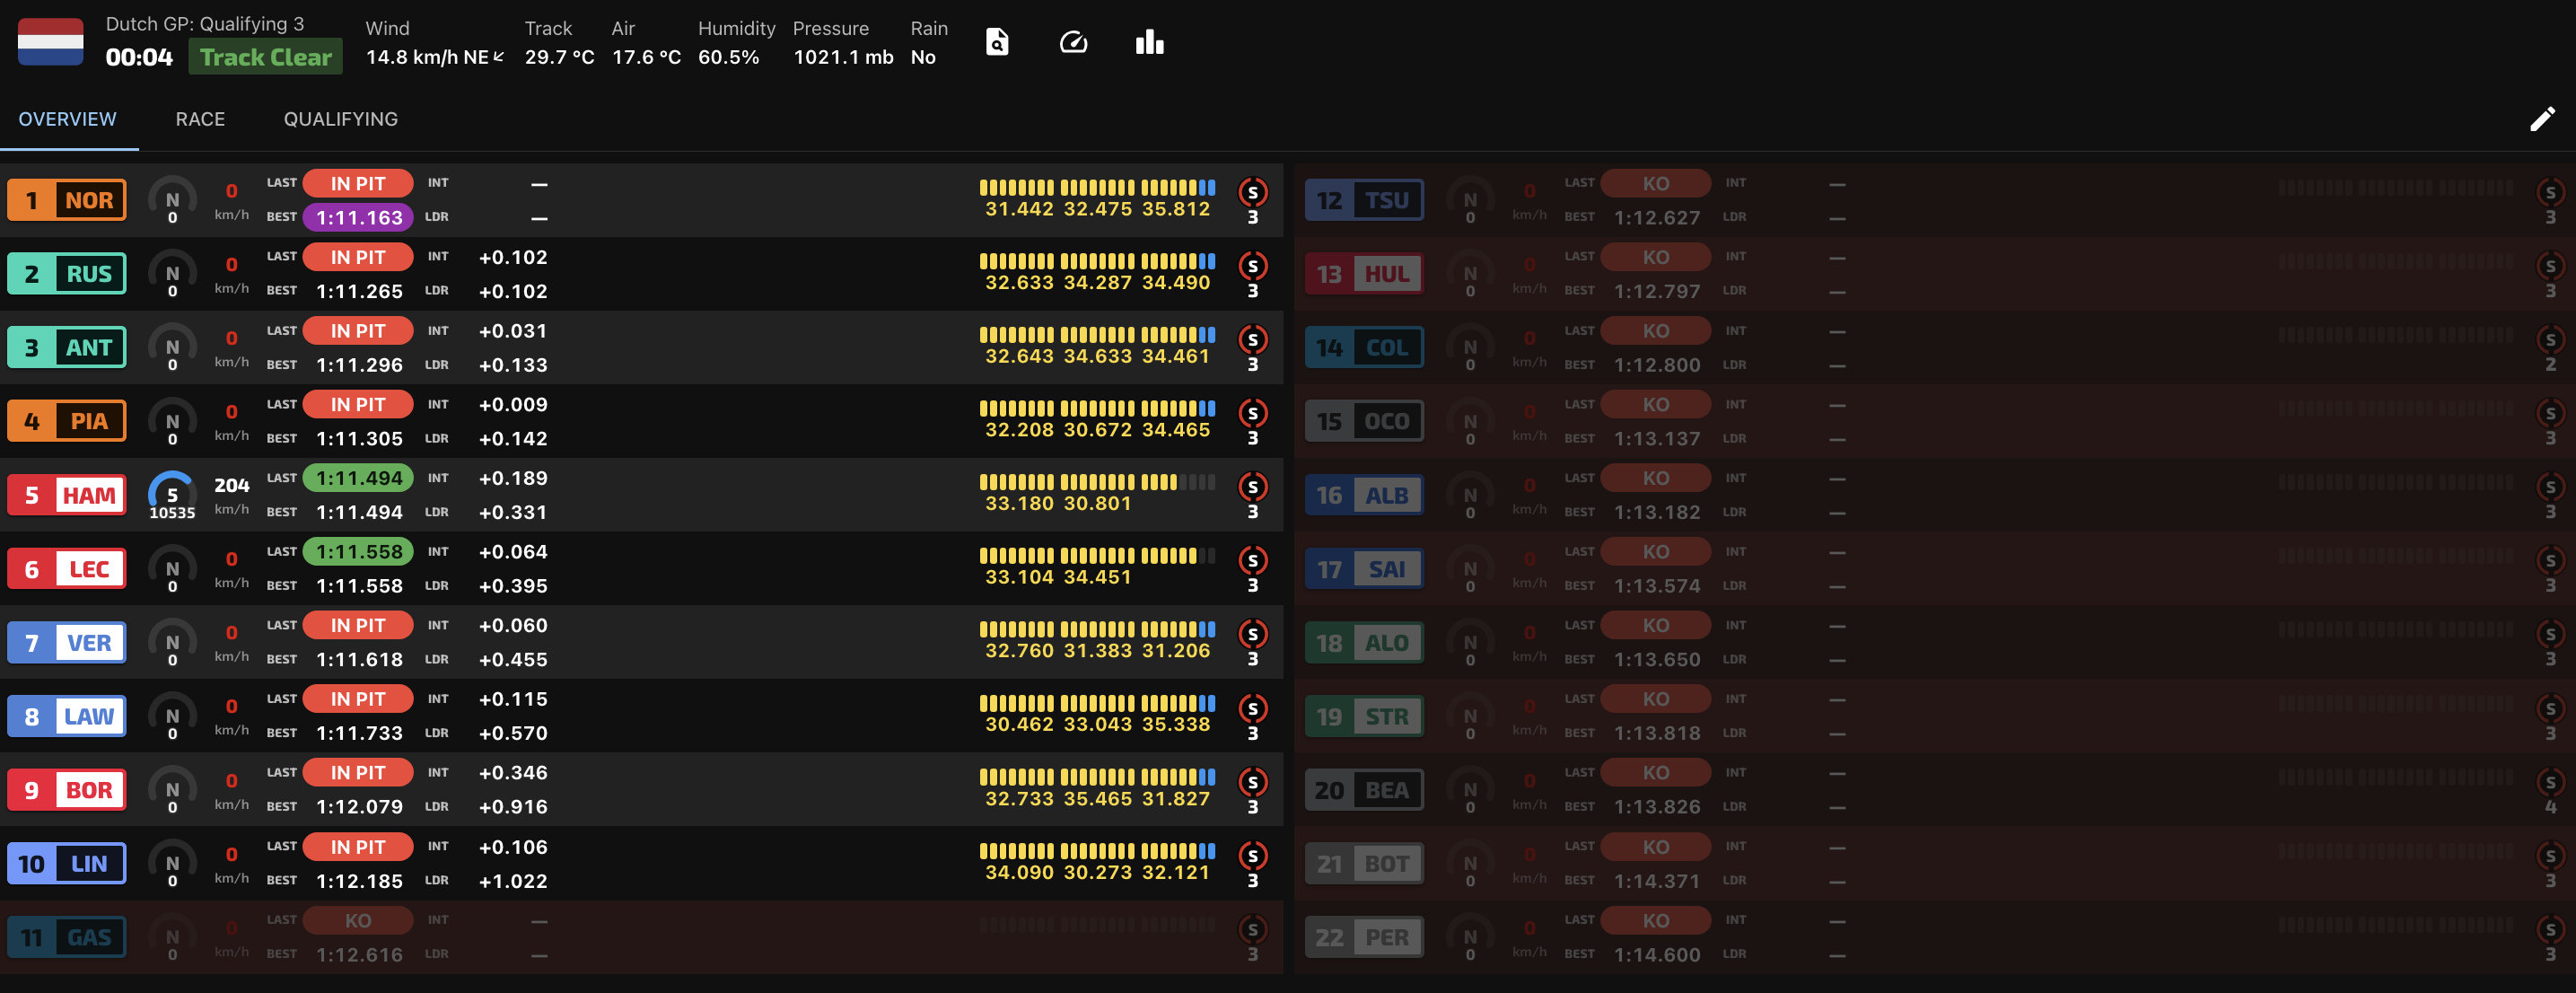Click the tyre icon in PER's row
Image resolution: width=2576 pixels, height=993 pixels.
pyautogui.click(x=2551, y=930)
